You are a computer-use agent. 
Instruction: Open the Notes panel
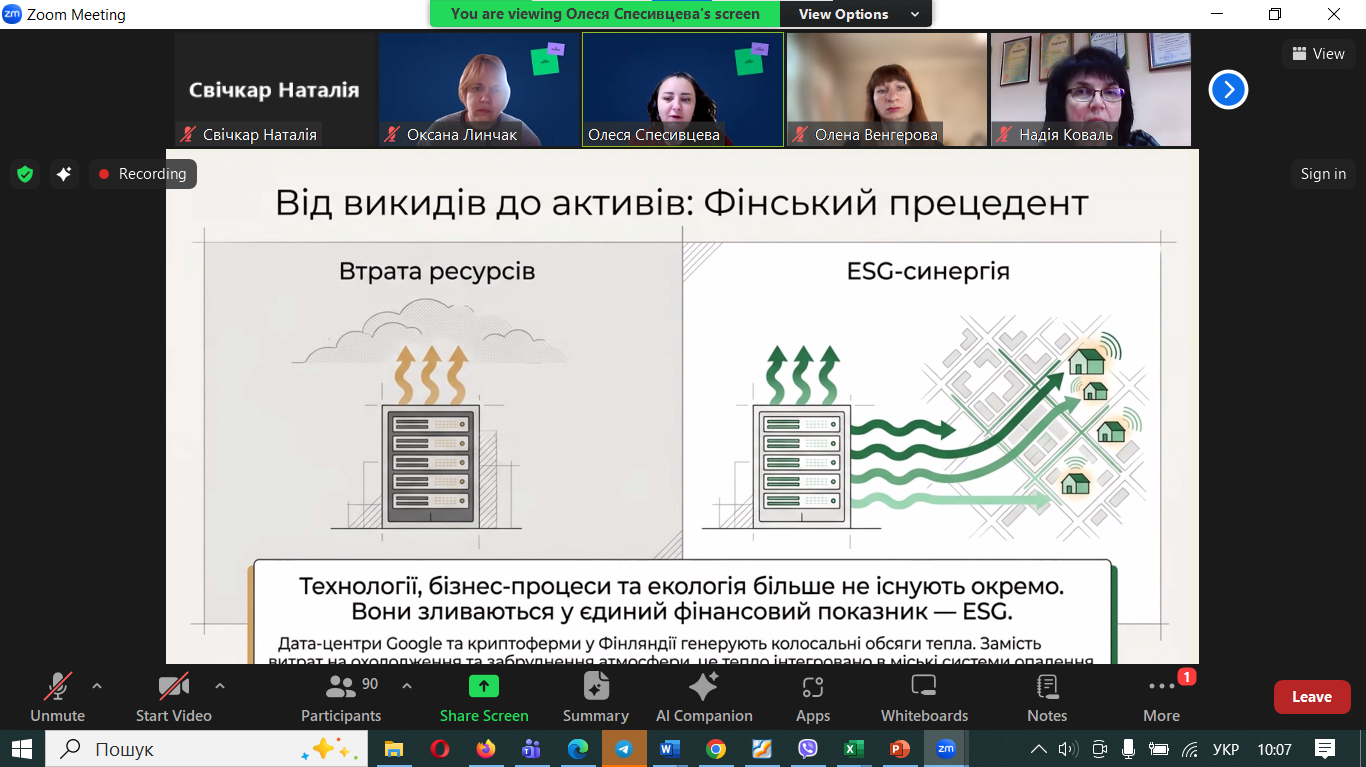point(1047,697)
